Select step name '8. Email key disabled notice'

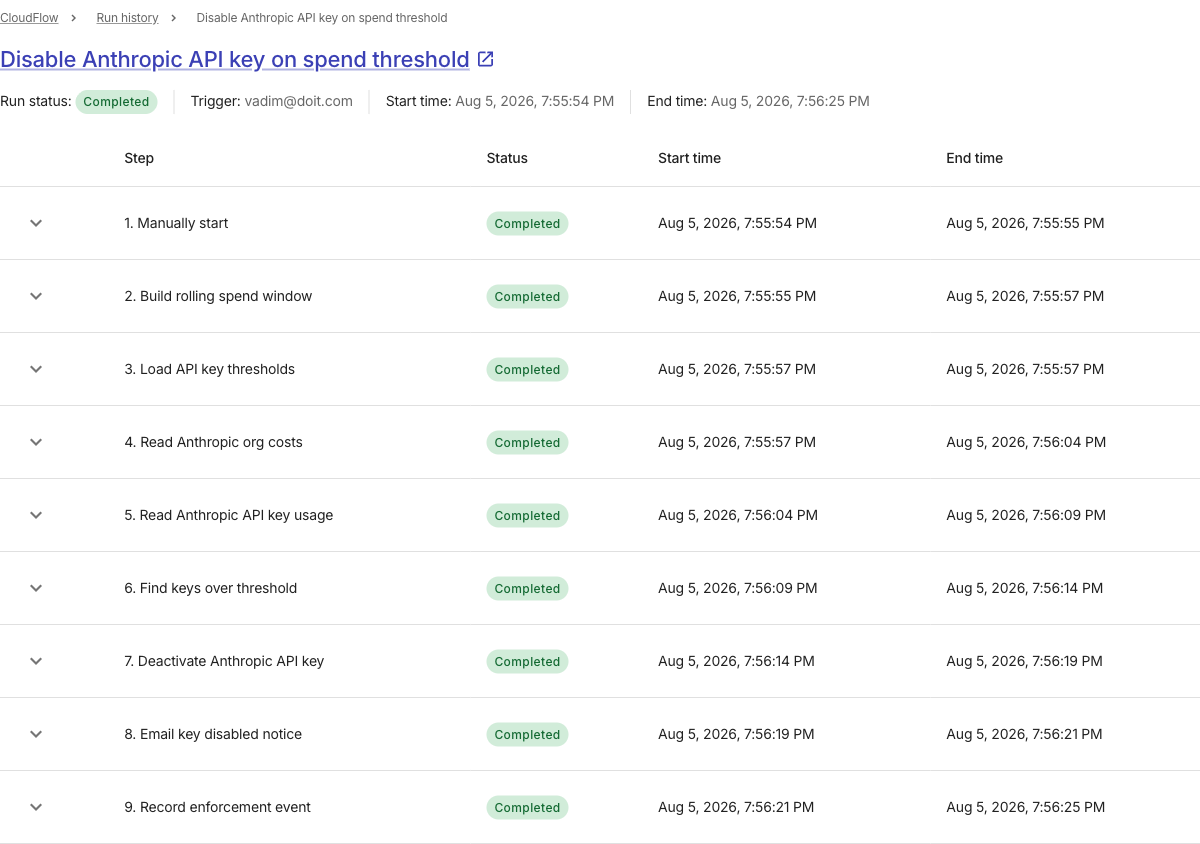(213, 734)
